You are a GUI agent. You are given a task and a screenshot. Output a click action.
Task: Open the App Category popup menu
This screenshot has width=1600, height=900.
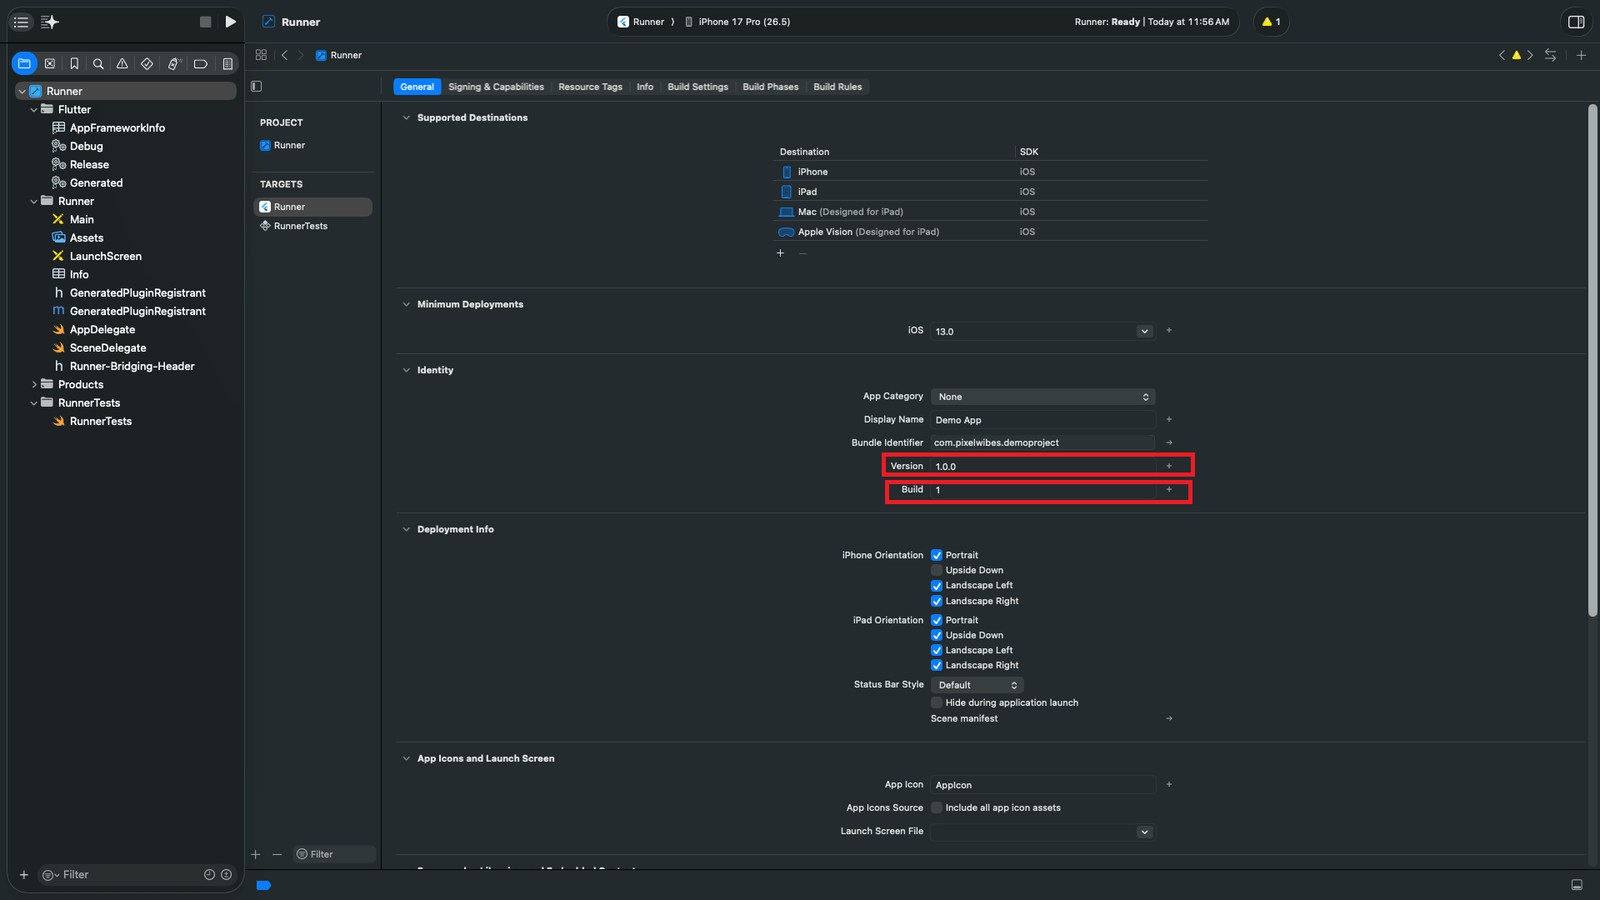1043,397
